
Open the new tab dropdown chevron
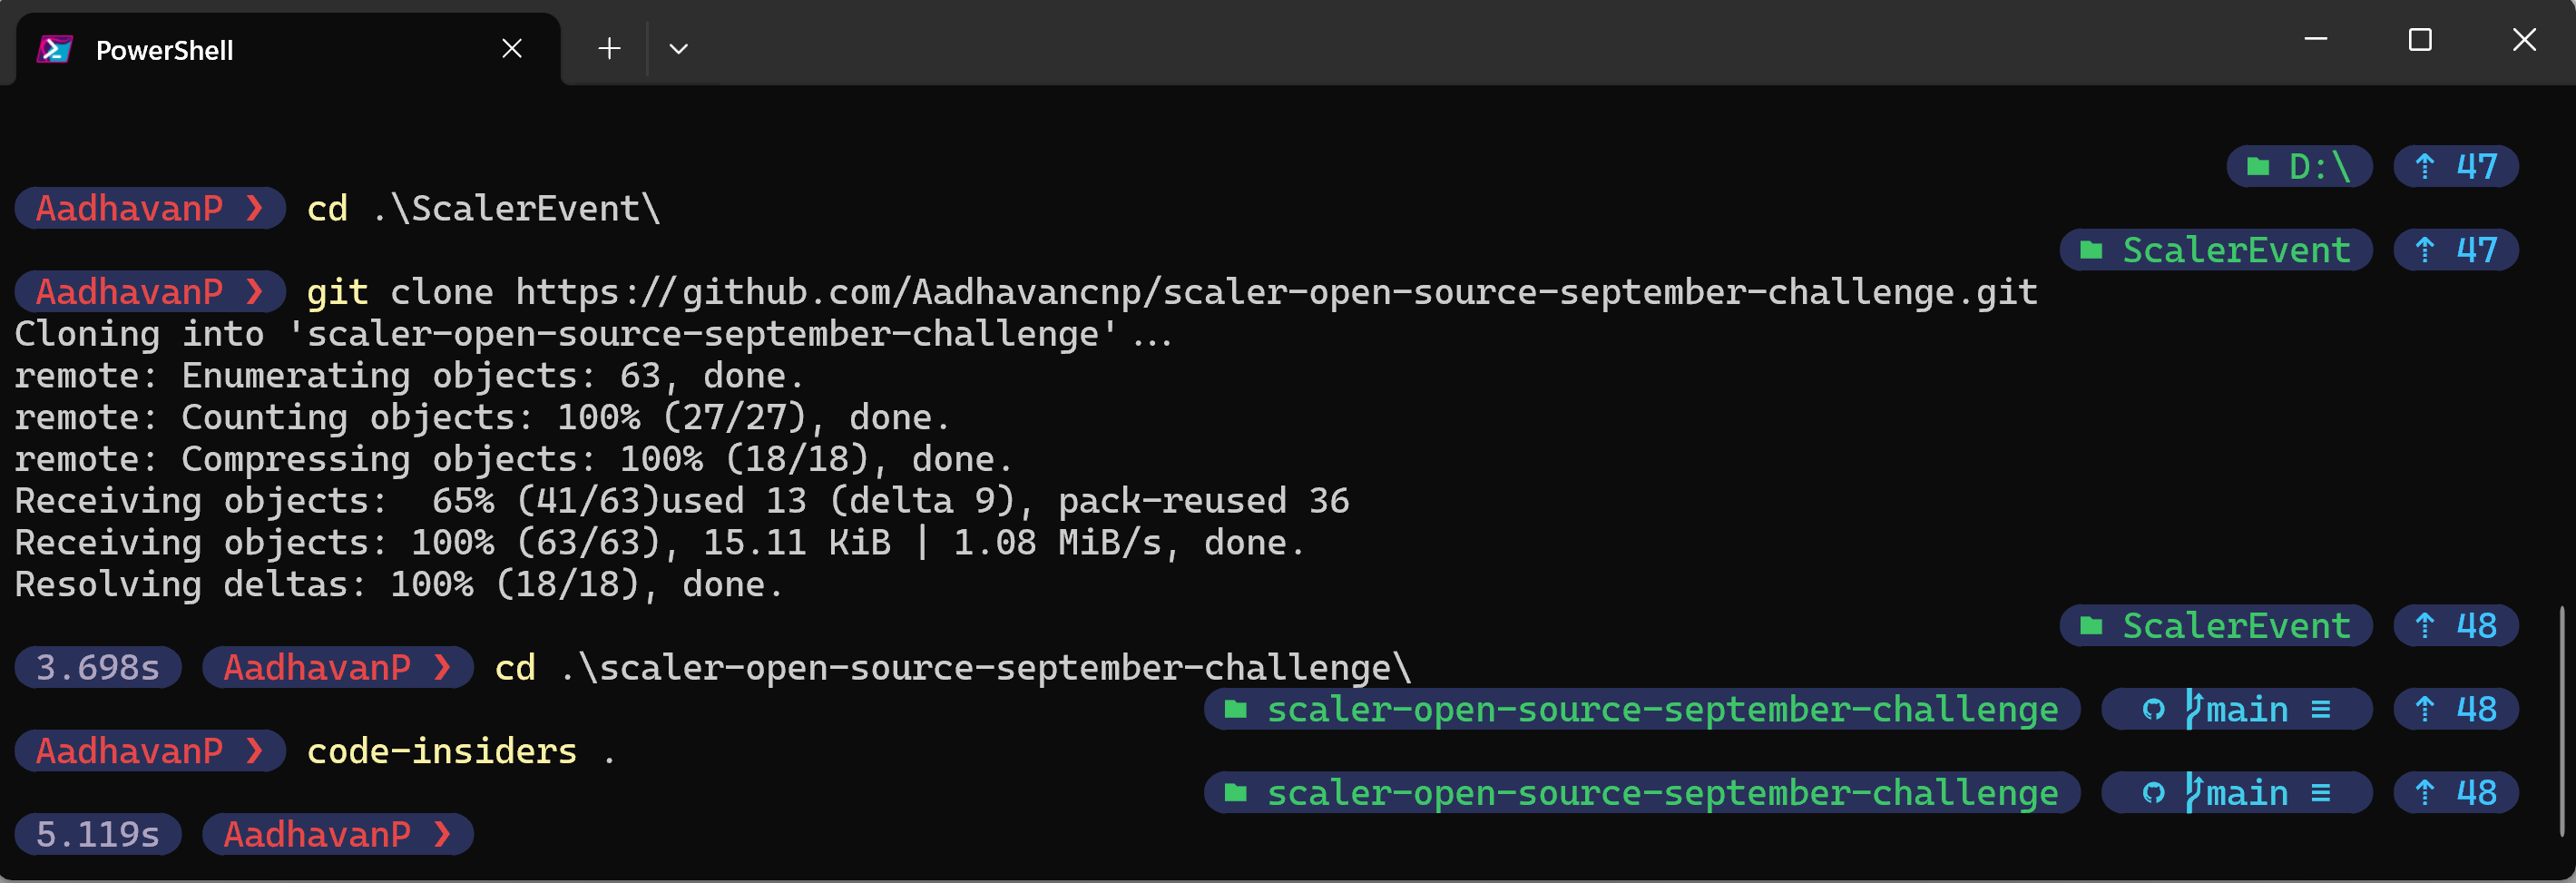point(679,47)
